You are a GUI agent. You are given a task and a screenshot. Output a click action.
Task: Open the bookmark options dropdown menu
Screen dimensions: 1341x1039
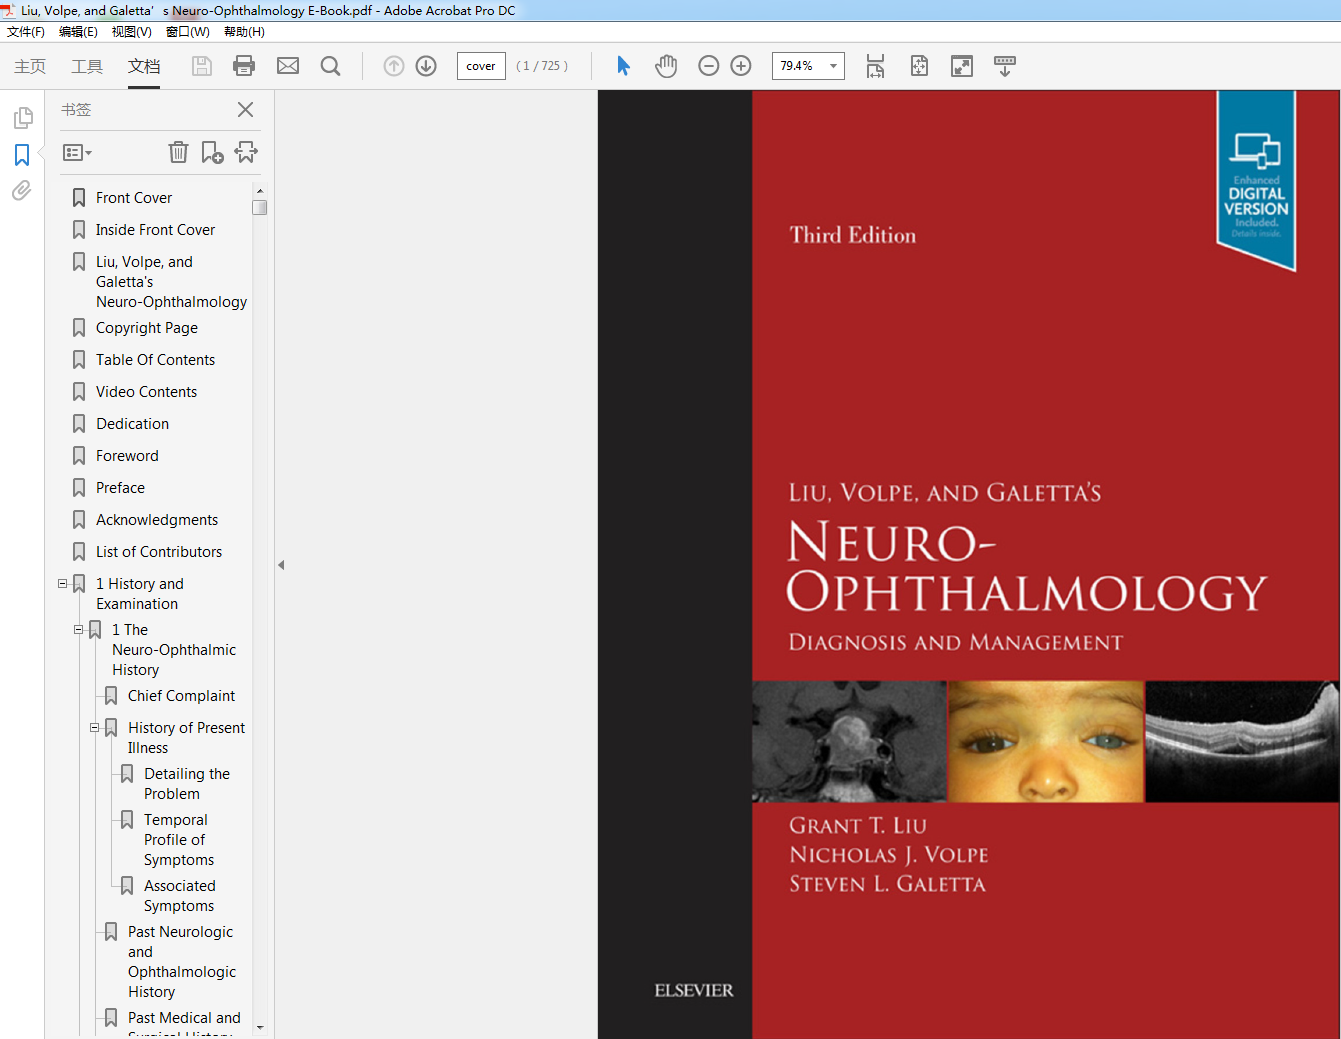click(x=77, y=153)
